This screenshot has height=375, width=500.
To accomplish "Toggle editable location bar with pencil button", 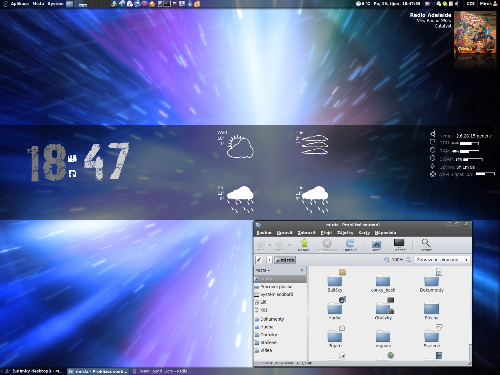I will 259,260.
